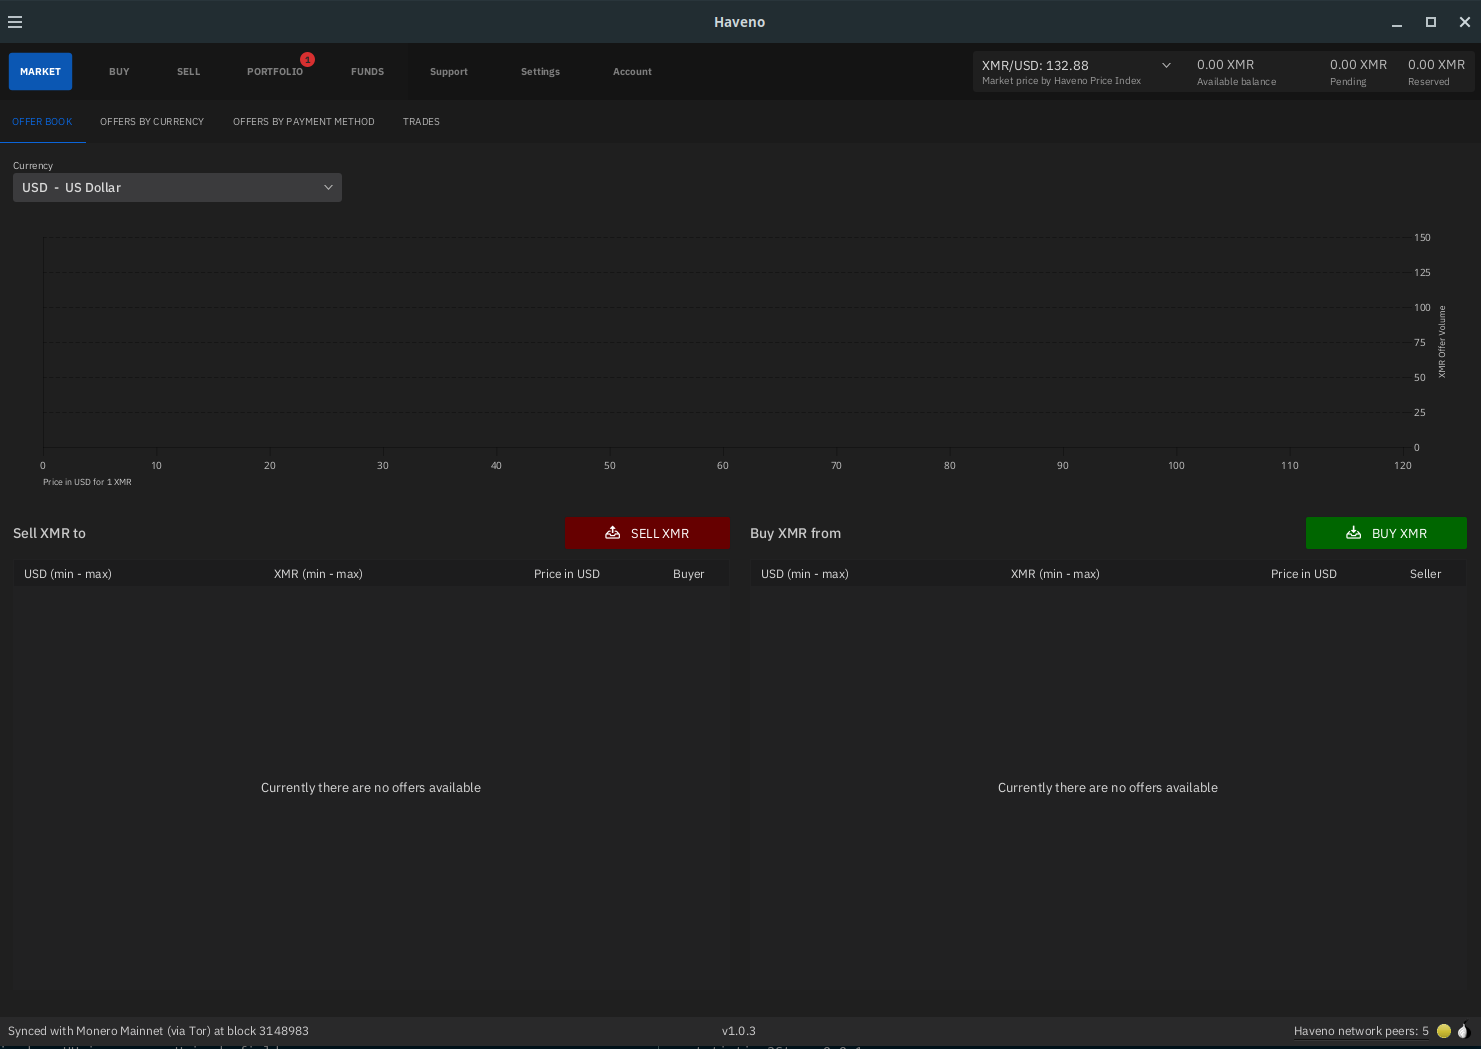Click the Tor onion status icon

[x=1463, y=1031]
